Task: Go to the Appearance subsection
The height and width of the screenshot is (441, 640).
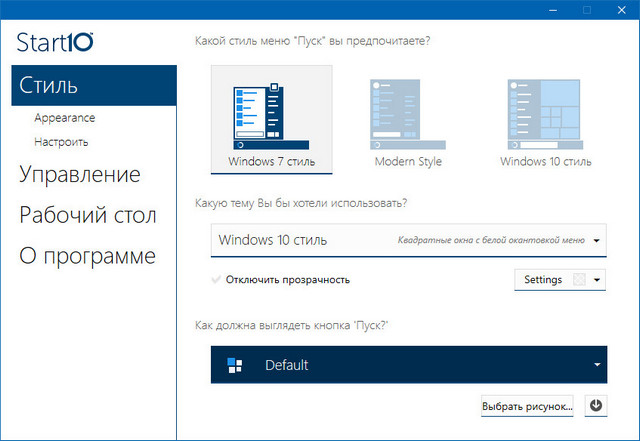Action: 64,118
